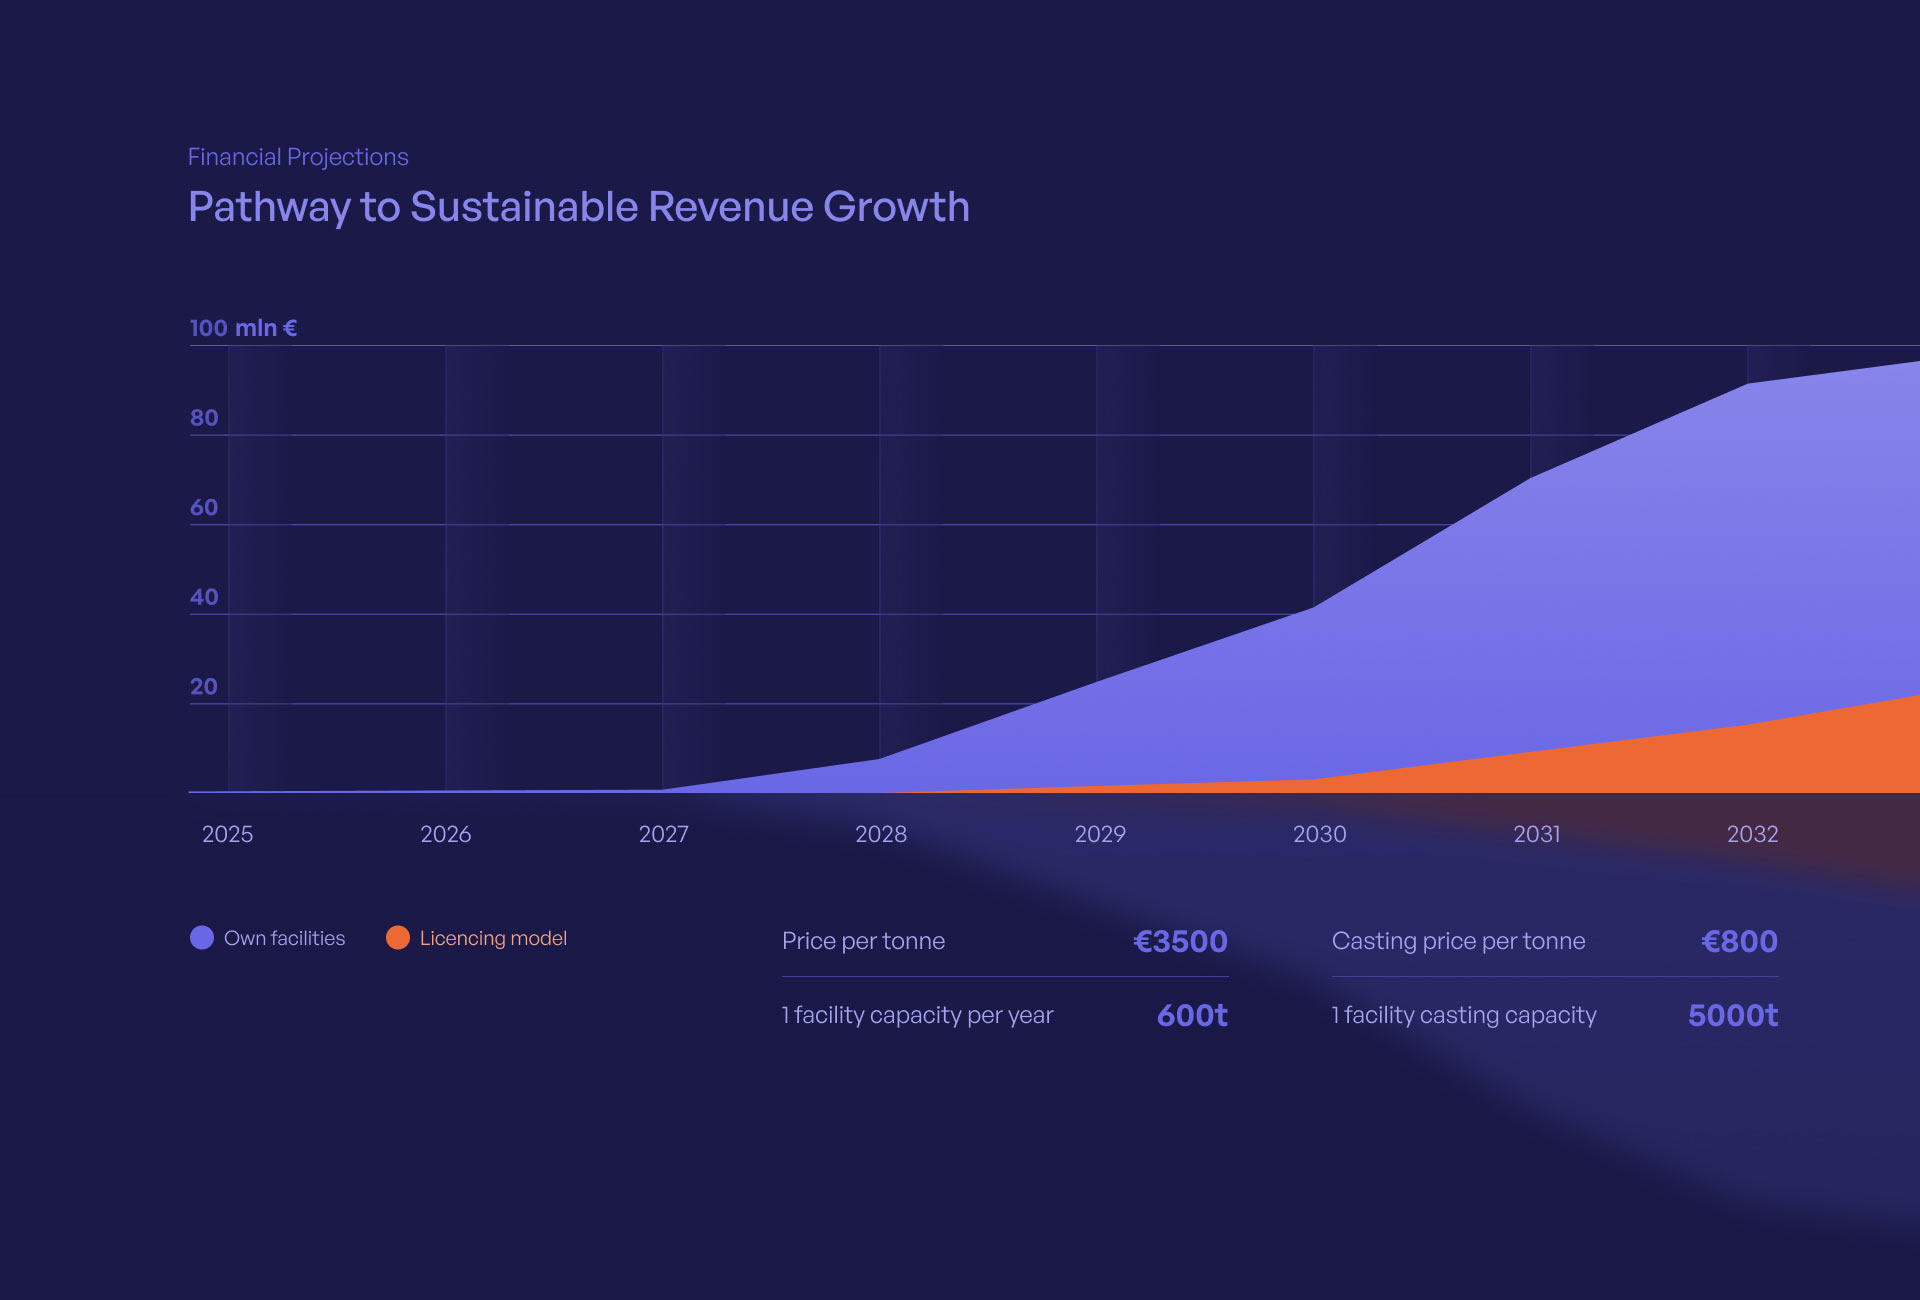Click '1 facility casting capacity' label
The width and height of the screenshot is (1920, 1300).
[x=1464, y=1015]
